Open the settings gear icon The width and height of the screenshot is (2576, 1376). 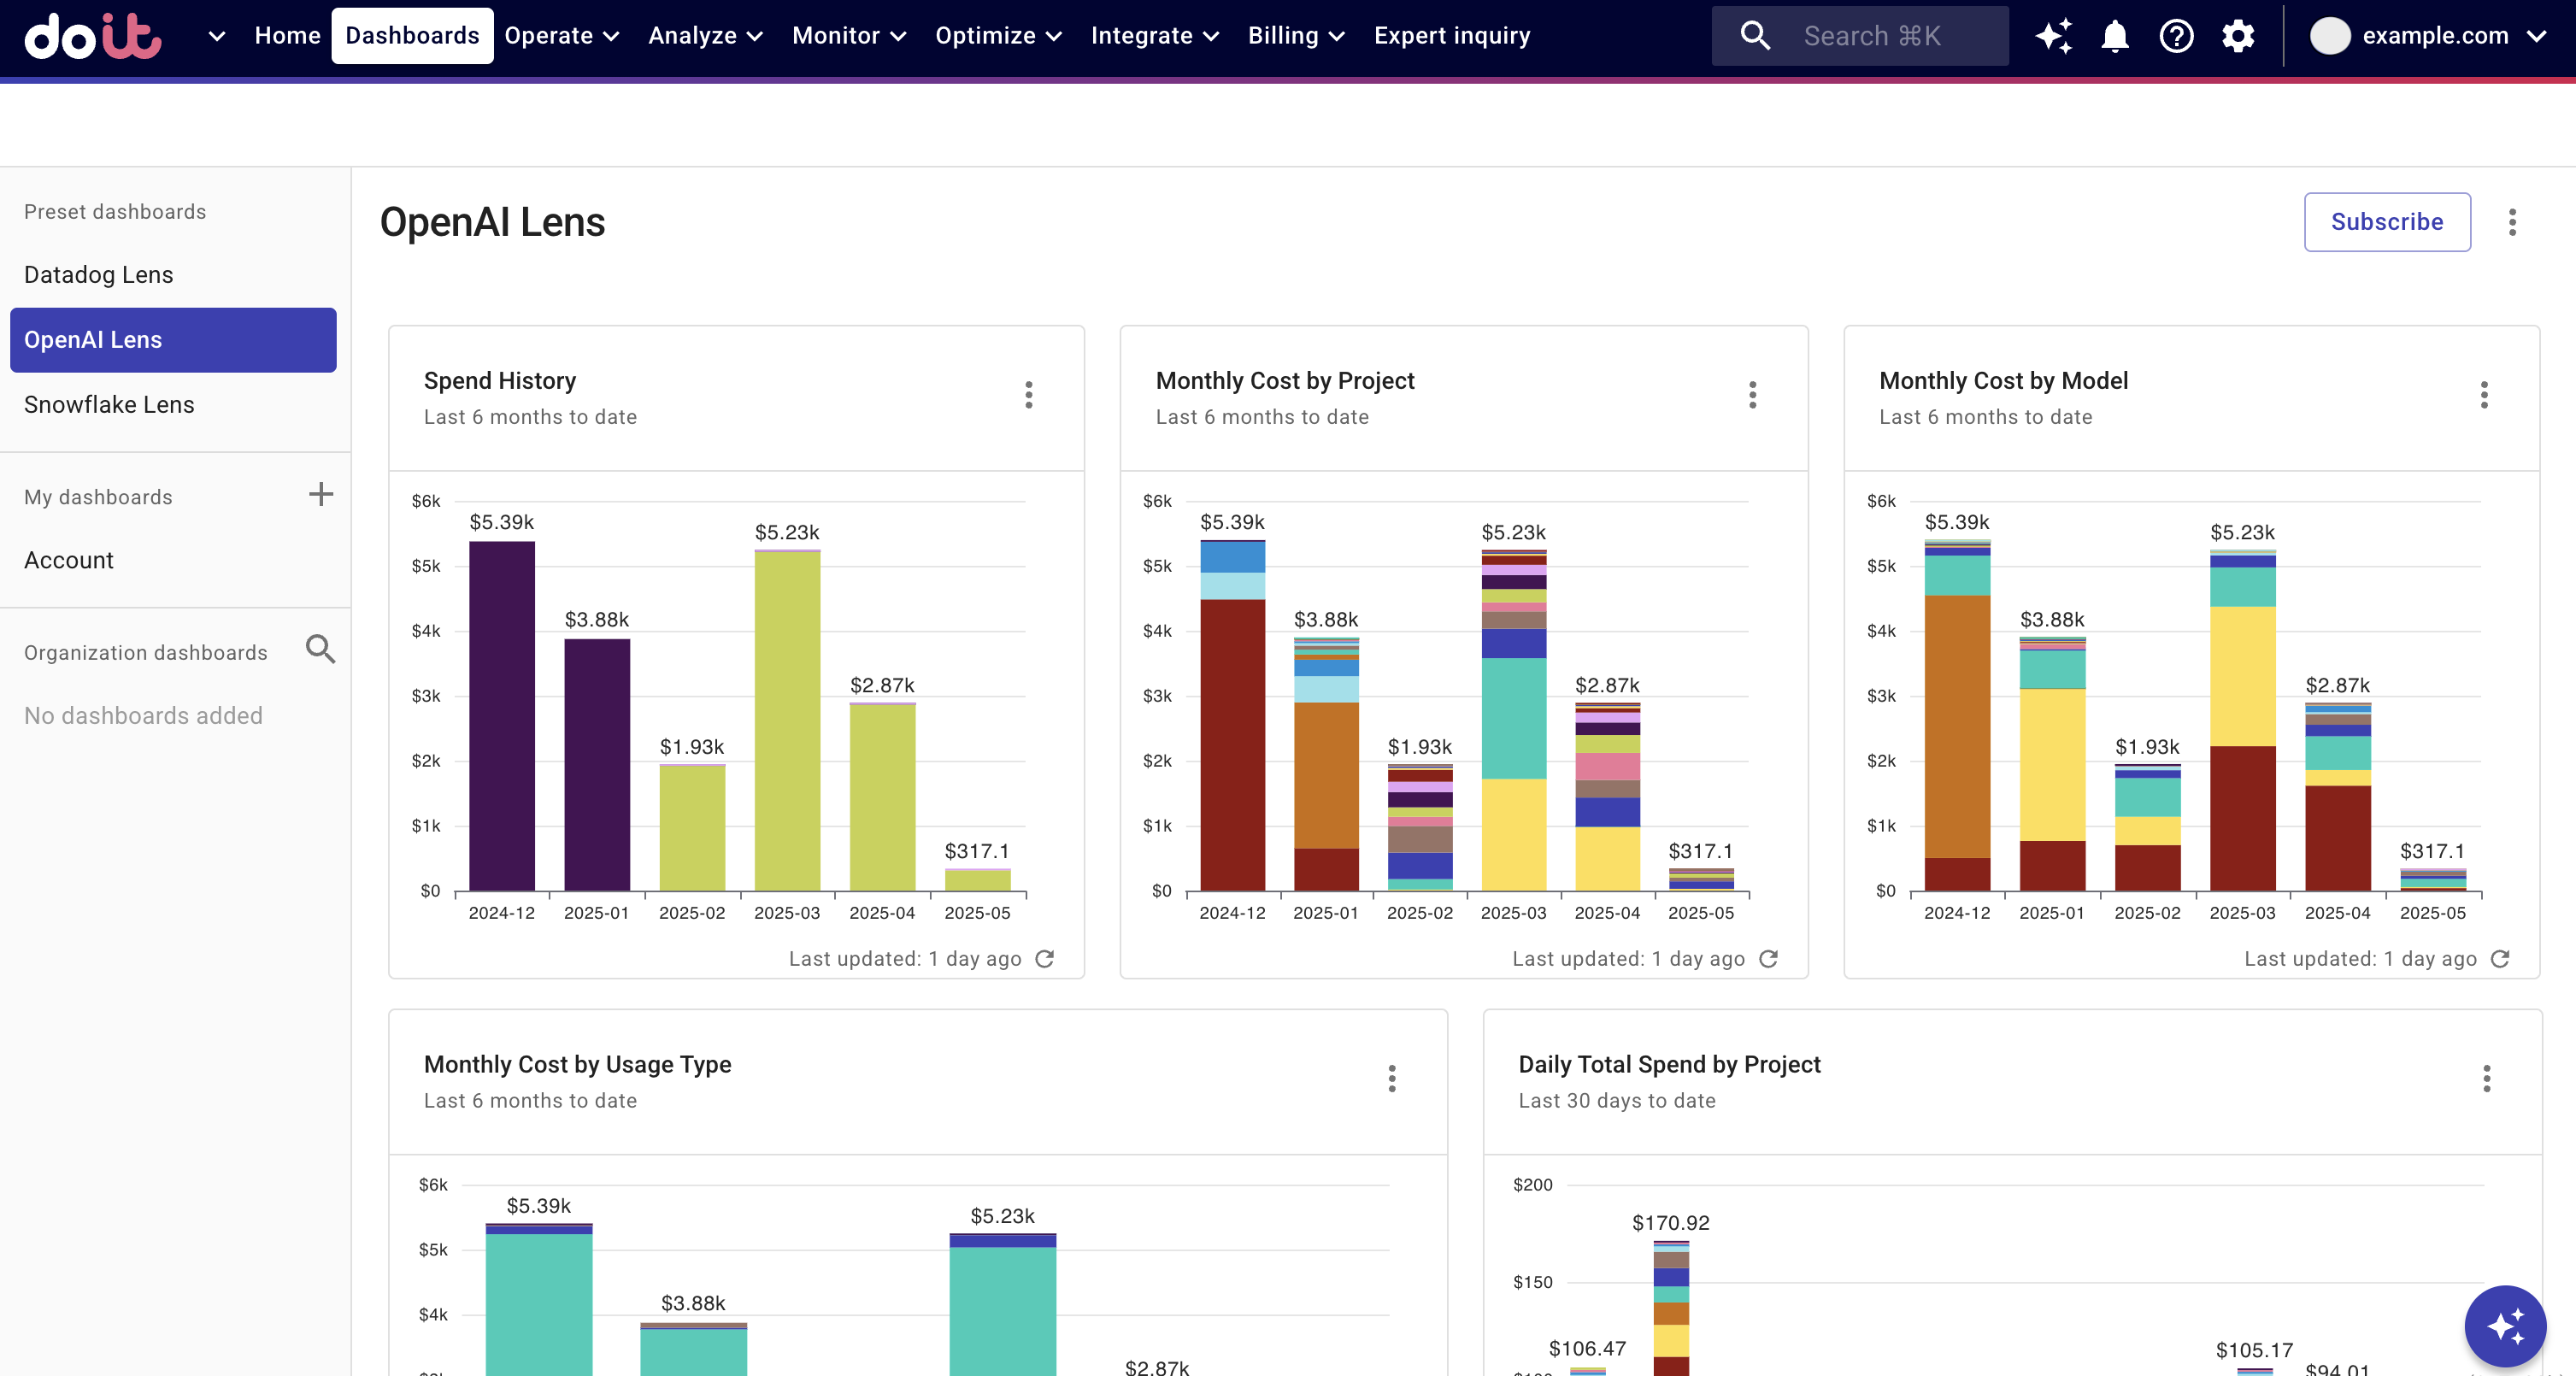[2237, 36]
